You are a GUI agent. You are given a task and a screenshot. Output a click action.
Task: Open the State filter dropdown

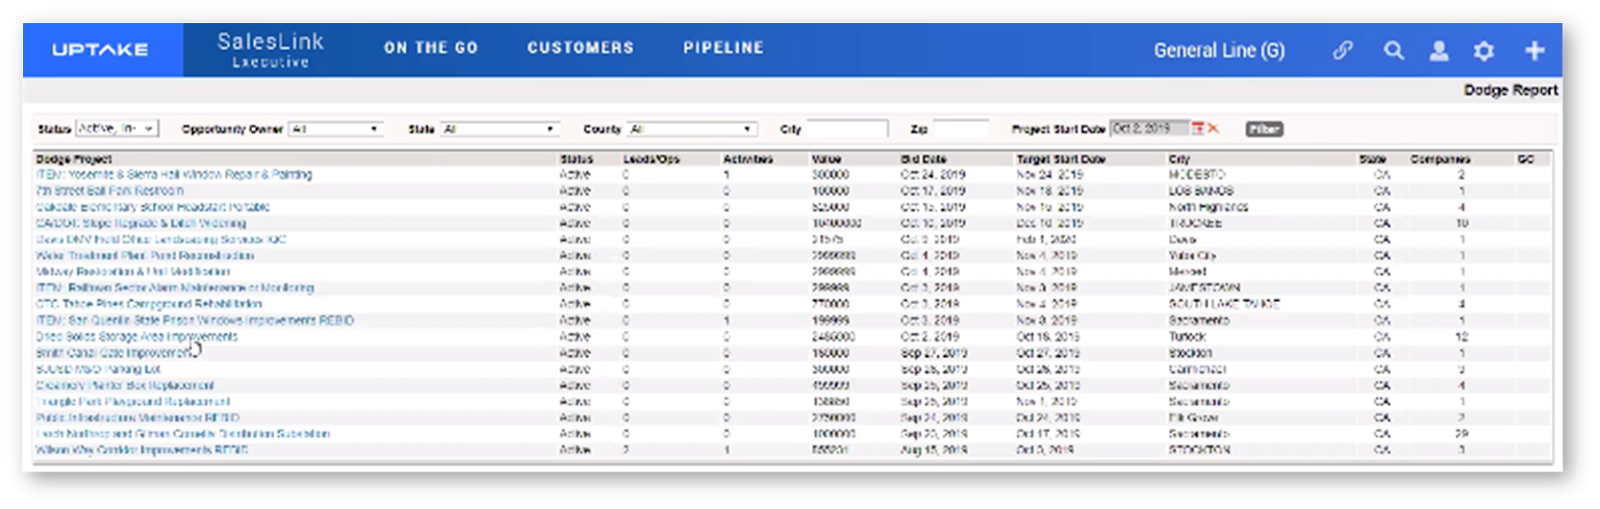499,129
